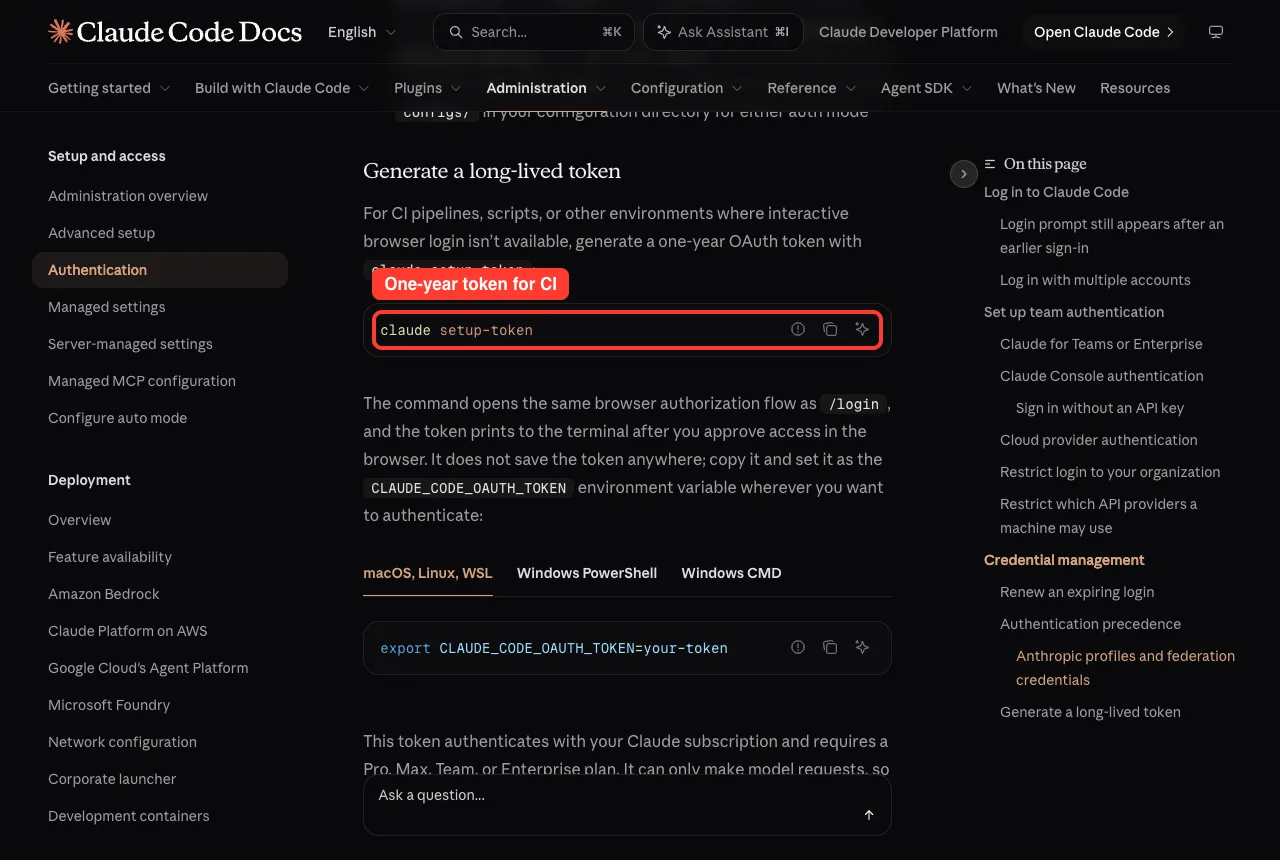1280x860 pixels.
Task: Expand the Agent SDK menu
Action: (927, 88)
